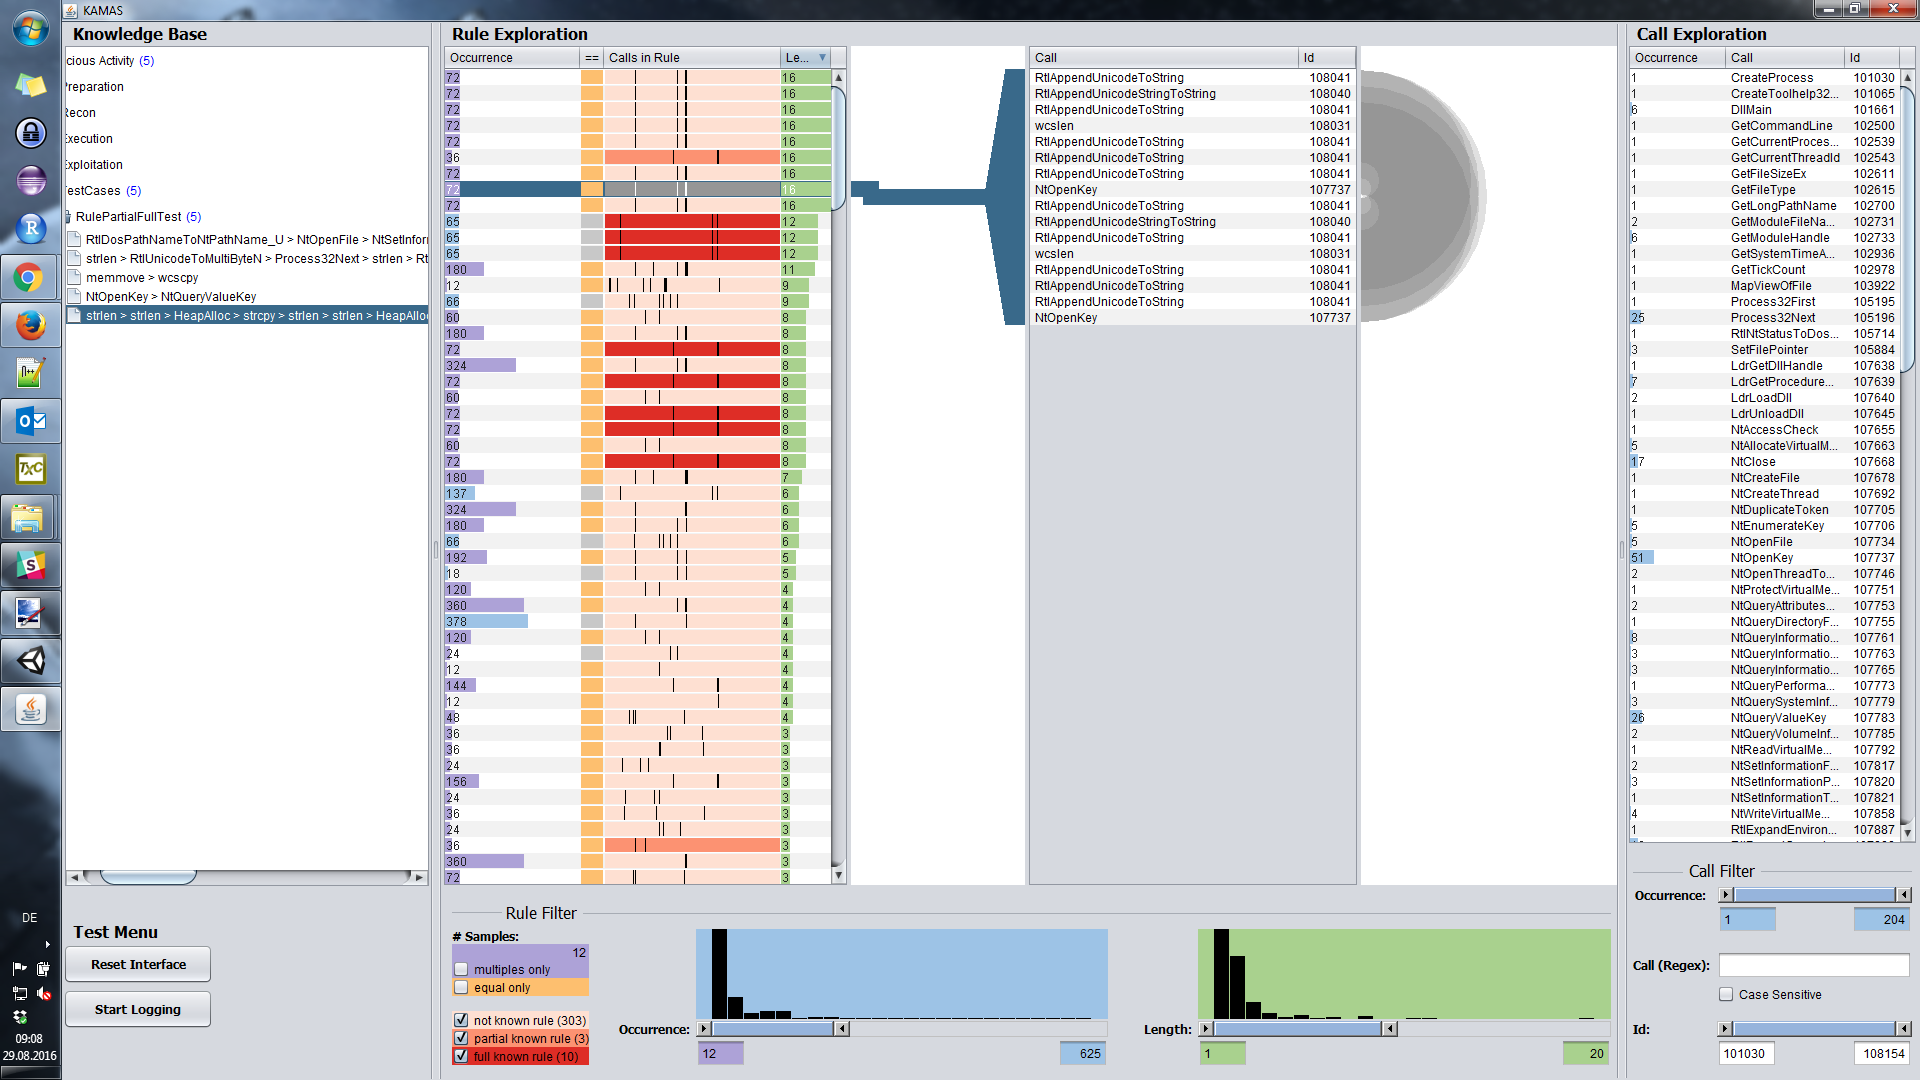Open Google Chrome from the taskbar
Image resolution: width=1920 pixels, height=1080 pixels.
pyautogui.click(x=29, y=277)
